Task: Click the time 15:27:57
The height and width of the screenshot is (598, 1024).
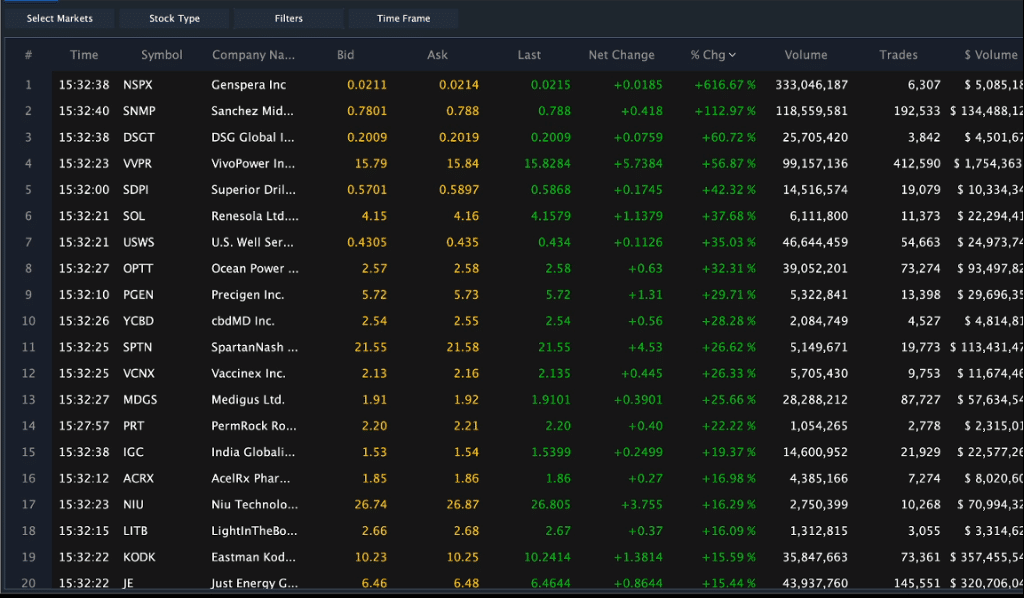Action: coord(84,426)
